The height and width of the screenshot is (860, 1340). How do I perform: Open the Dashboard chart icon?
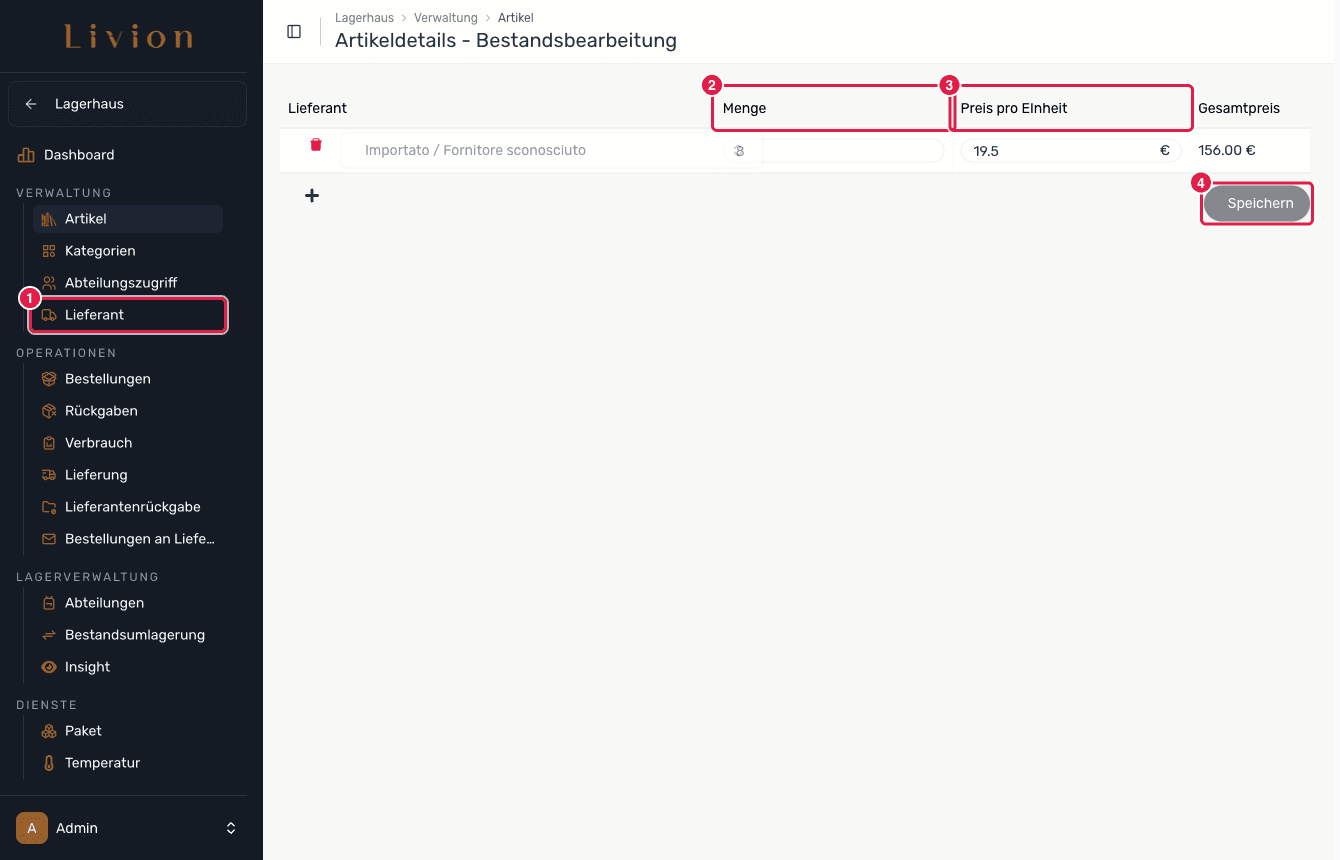26,155
